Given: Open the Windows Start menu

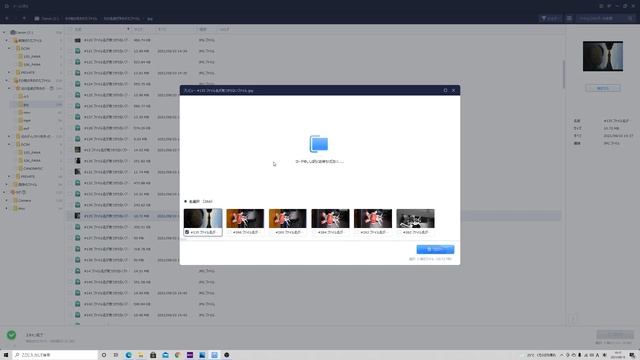Looking at the screenshot, I should pos(6,355).
